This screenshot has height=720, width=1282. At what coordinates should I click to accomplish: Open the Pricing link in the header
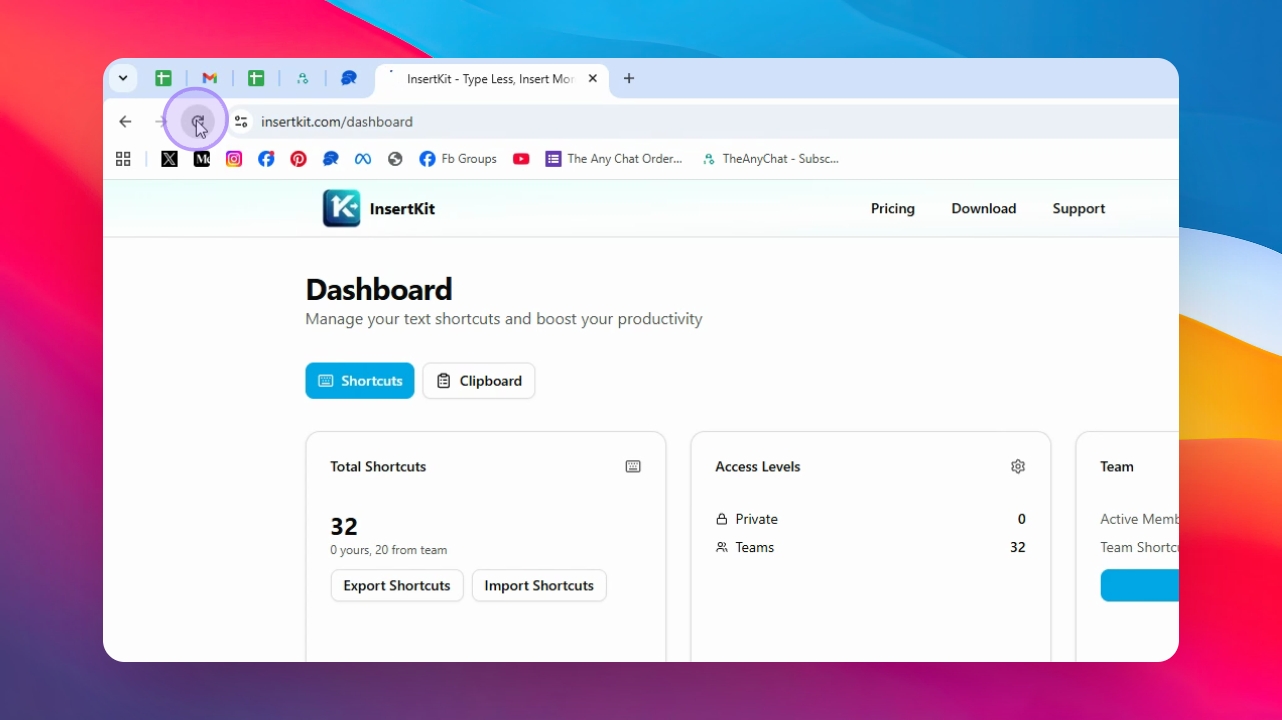click(x=893, y=209)
